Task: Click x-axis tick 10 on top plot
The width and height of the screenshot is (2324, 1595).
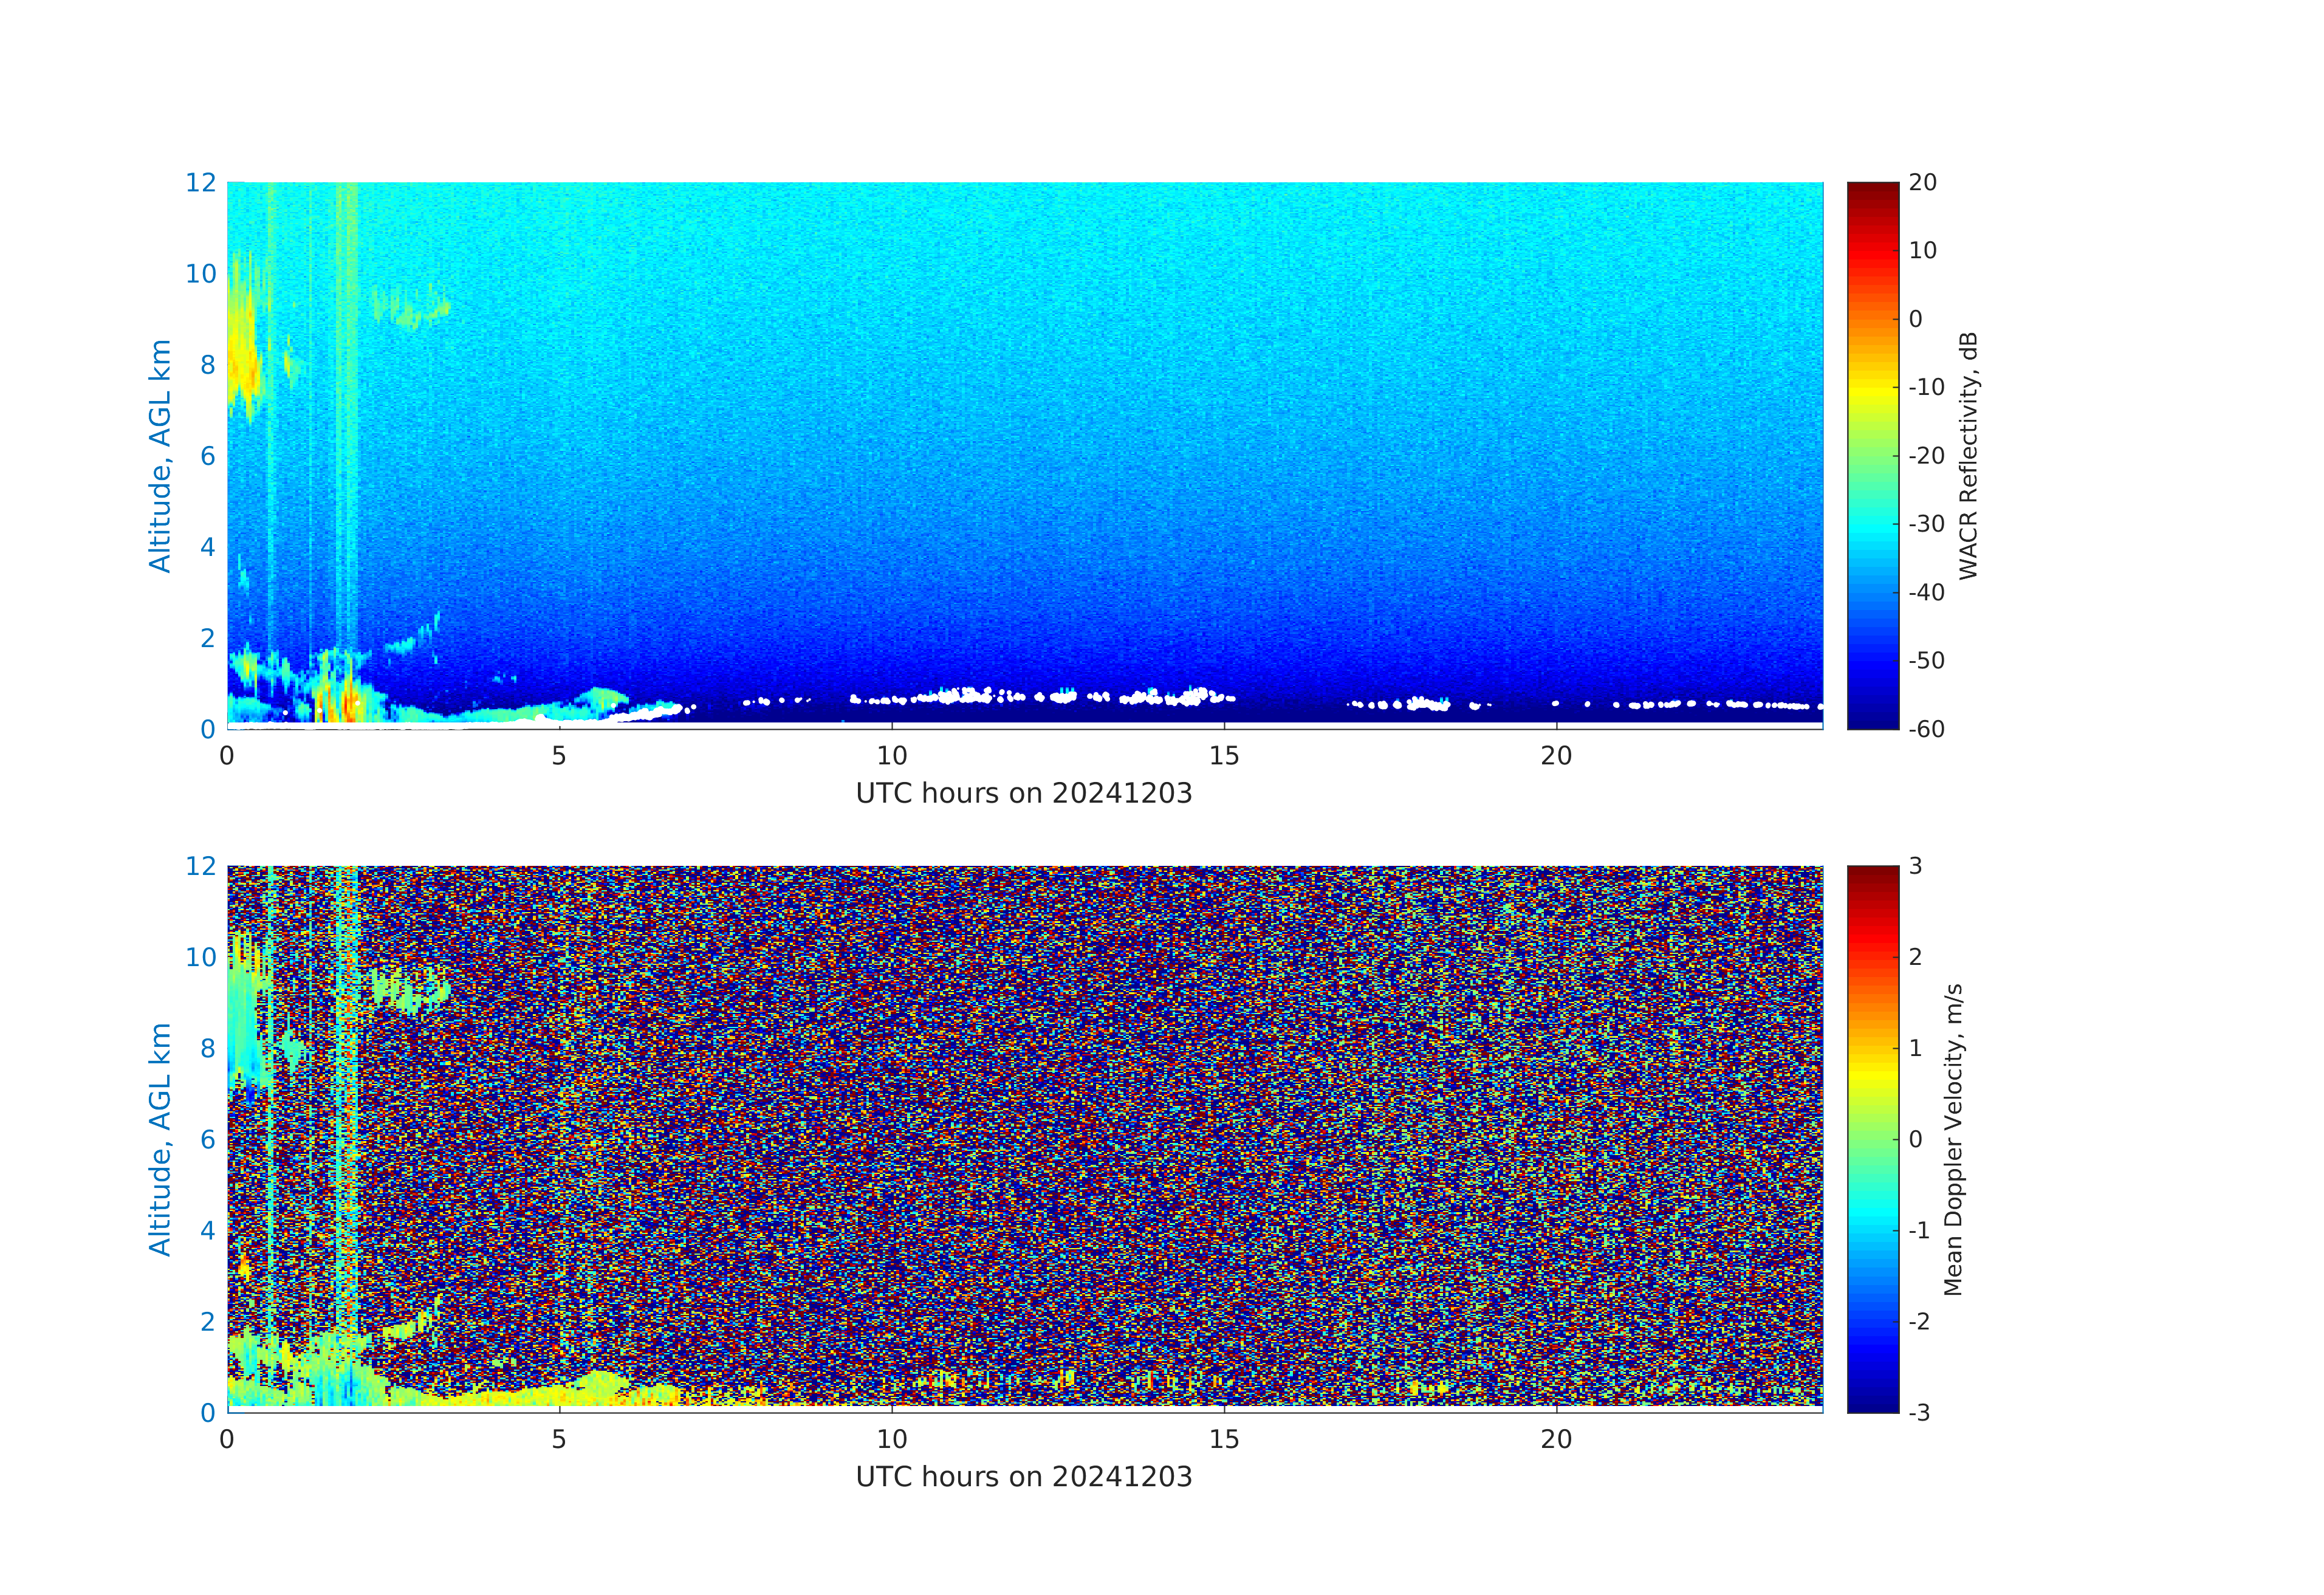Action: [x=891, y=756]
